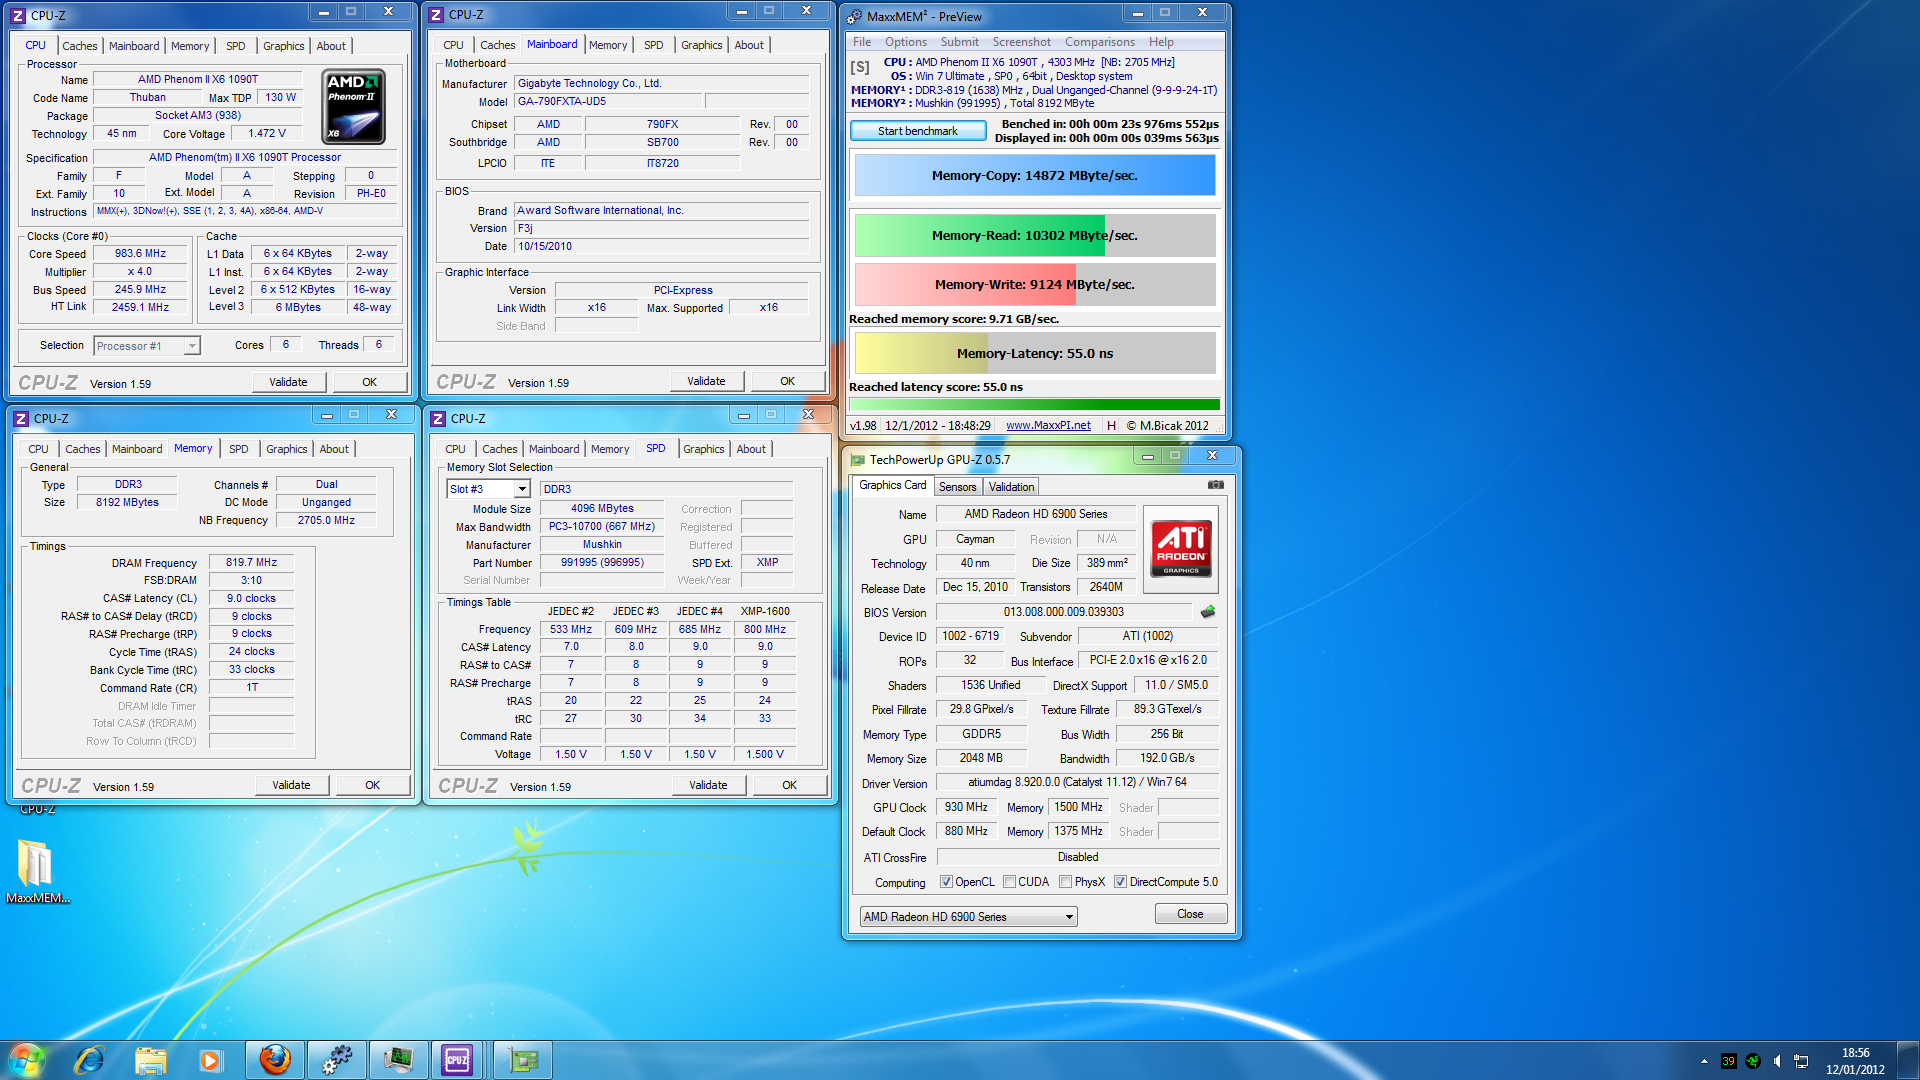The height and width of the screenshot is (1080, 1920).
Task: Open the Razer tray icon
Action: click(1753, 1061)
